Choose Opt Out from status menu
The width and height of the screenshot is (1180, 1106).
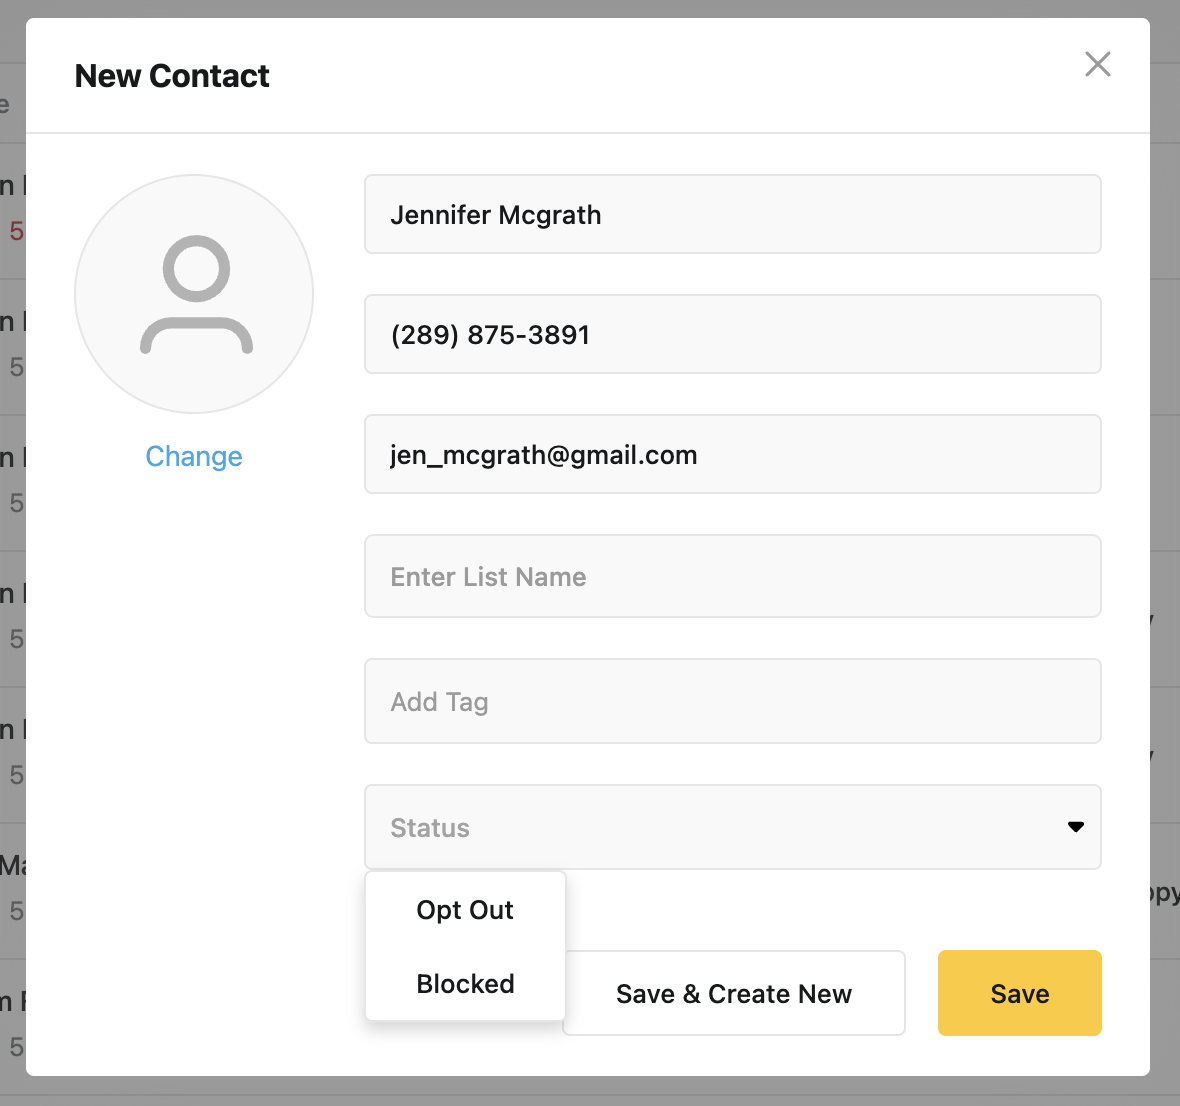point(465,910)
